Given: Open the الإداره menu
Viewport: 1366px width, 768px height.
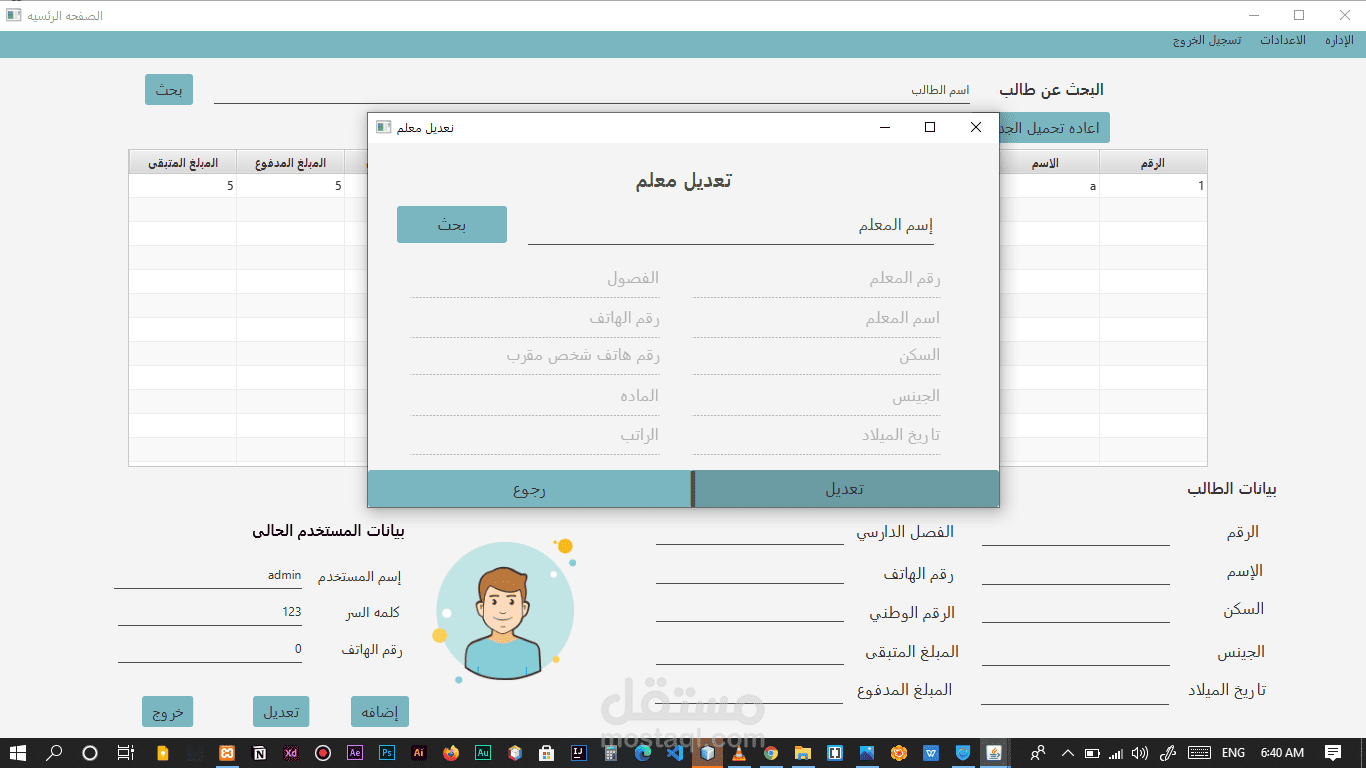Looking at the screenshot, I should [1339, 41].
